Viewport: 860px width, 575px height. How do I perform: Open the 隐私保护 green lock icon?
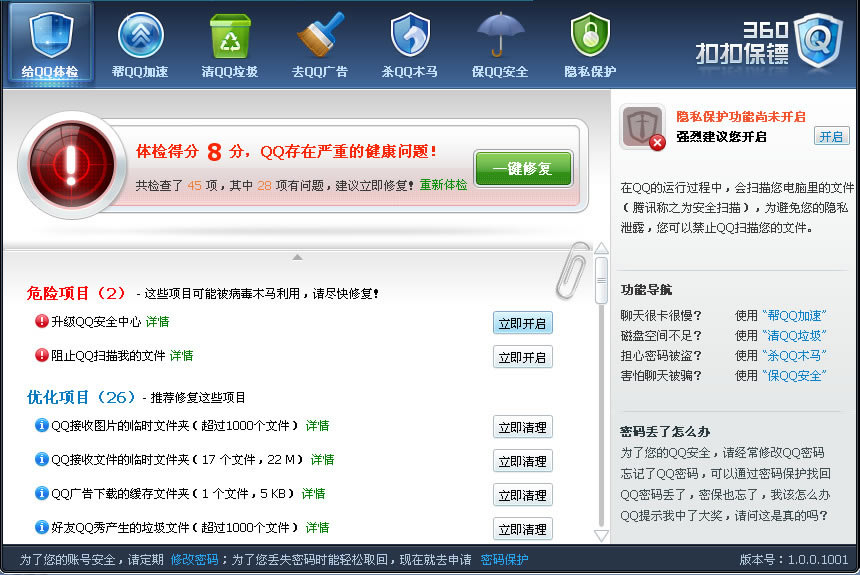pyautogui.click(x=590, y=35)
